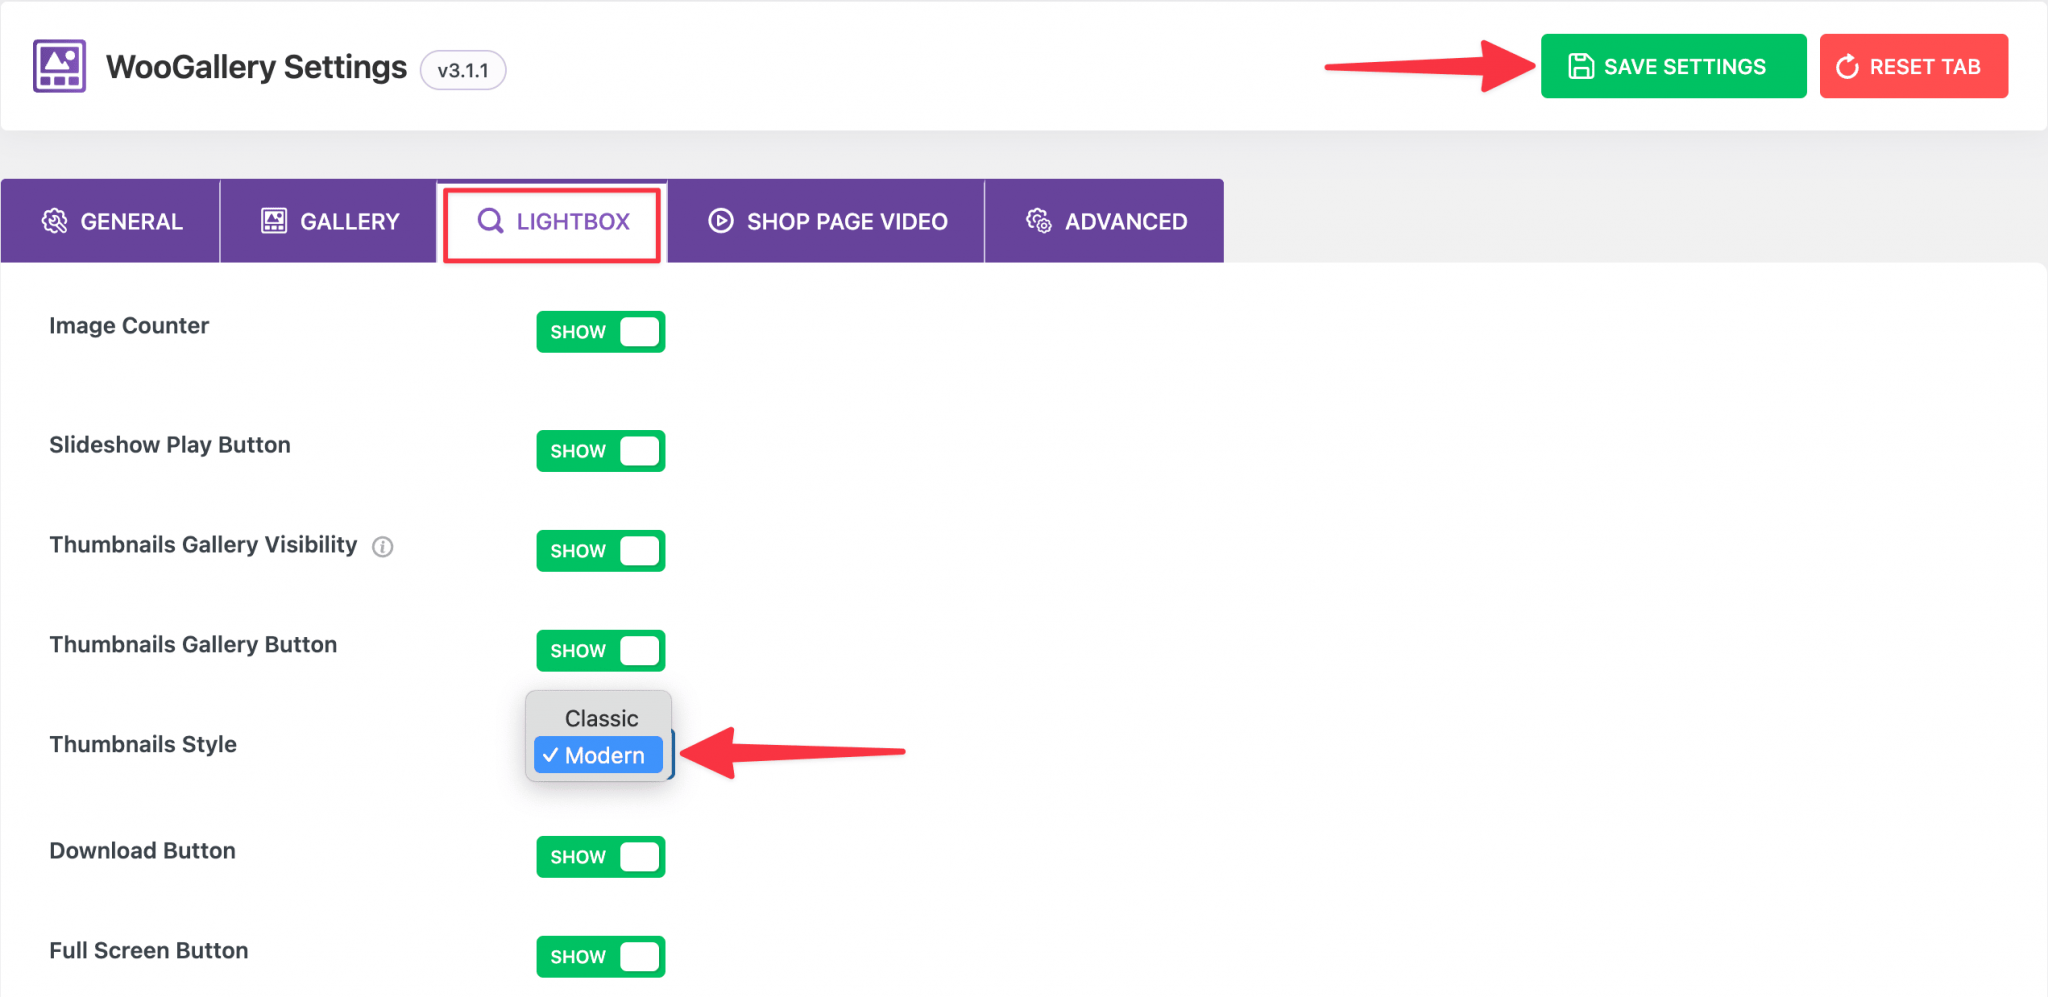Disable the Download Button
The width and height of the screenshot is (2048, 997).
click(600, 856)
